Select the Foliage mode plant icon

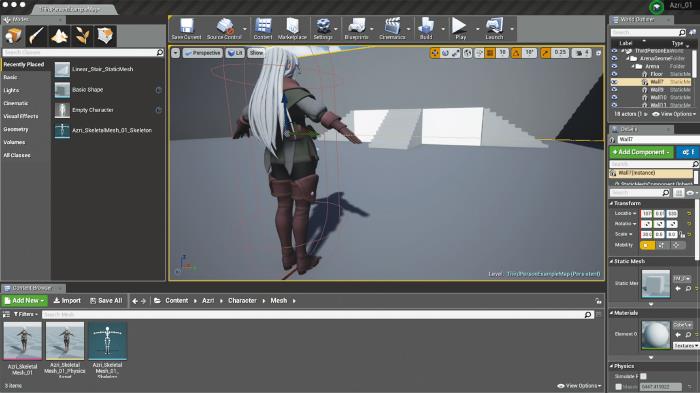click(x=82, y=36)
